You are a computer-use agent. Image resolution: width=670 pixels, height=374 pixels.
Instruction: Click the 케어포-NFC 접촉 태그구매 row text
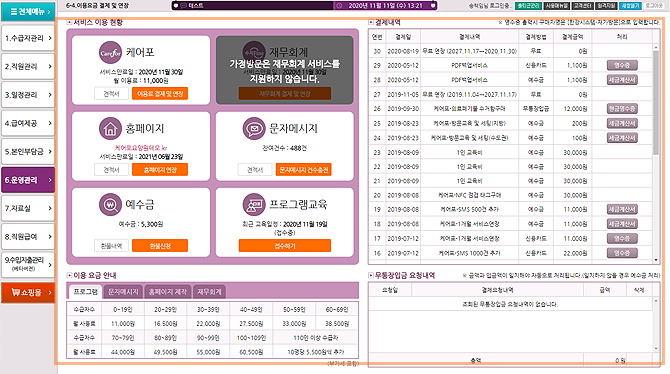pyautogui.click(x=470, y=195)
